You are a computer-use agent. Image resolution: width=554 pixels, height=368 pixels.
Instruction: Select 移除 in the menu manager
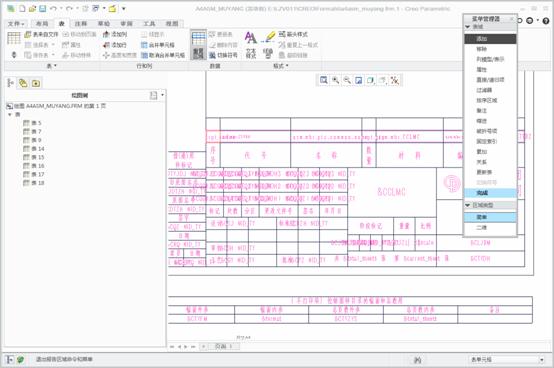click(490, 49)
